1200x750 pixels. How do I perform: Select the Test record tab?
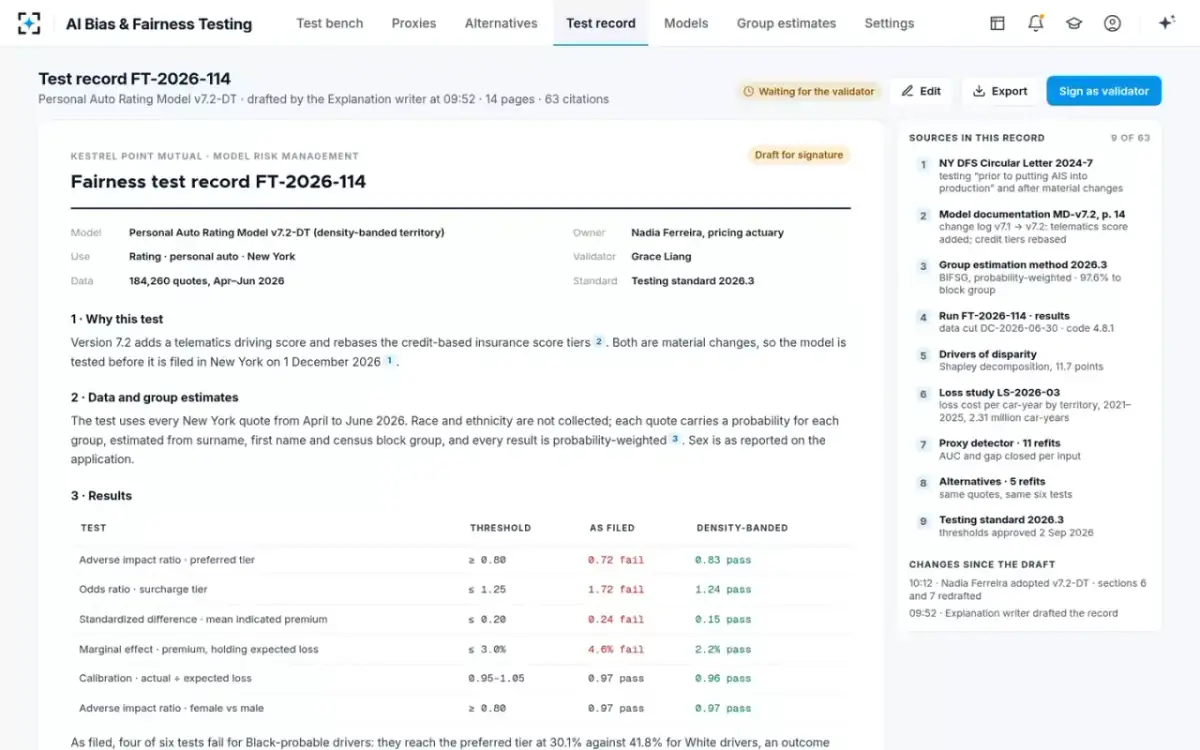point(601,23)
